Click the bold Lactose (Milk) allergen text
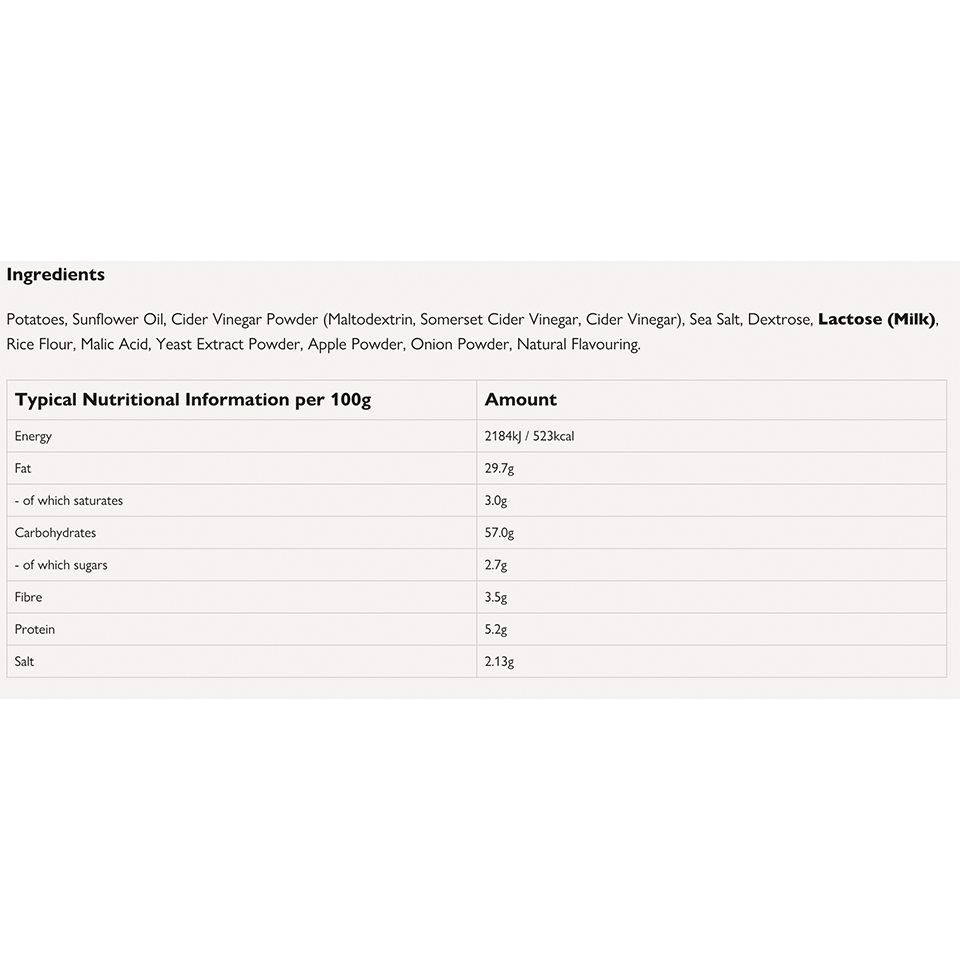The width and height of the screenshot is (960, 960). pyautogui.click(x=877, y=320)
